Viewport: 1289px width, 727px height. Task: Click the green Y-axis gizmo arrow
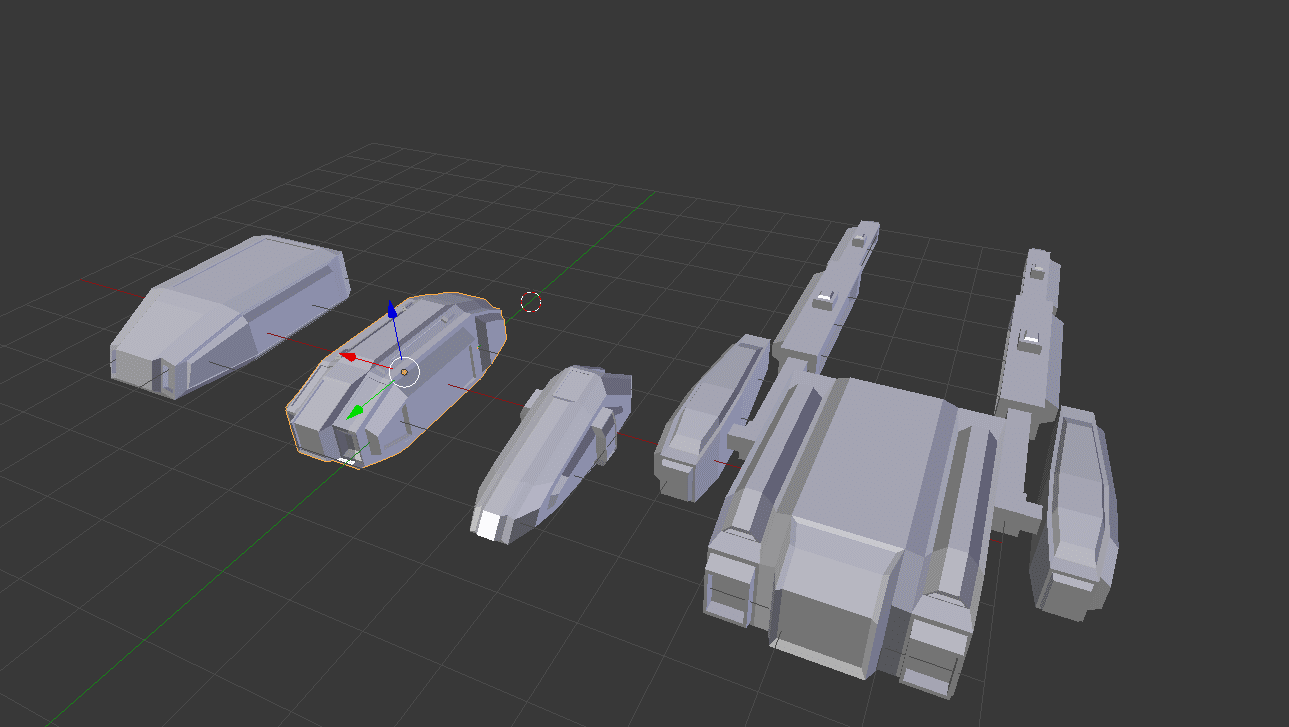(356, 411)
